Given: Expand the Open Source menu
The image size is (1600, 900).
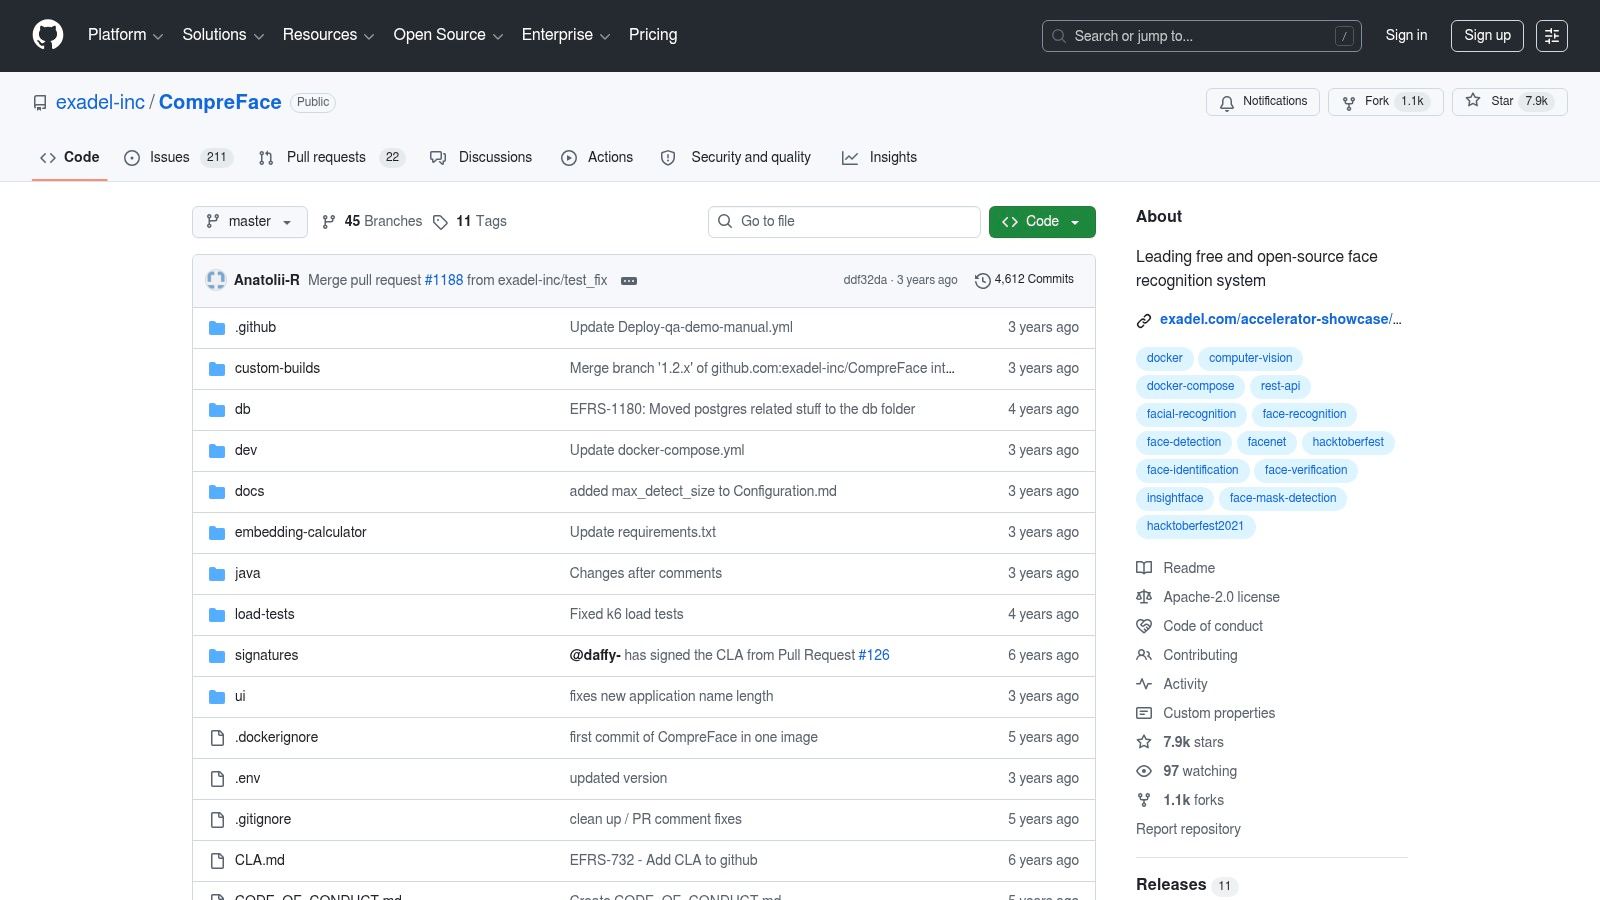Looking at the screenshot, I should point(448,35).
